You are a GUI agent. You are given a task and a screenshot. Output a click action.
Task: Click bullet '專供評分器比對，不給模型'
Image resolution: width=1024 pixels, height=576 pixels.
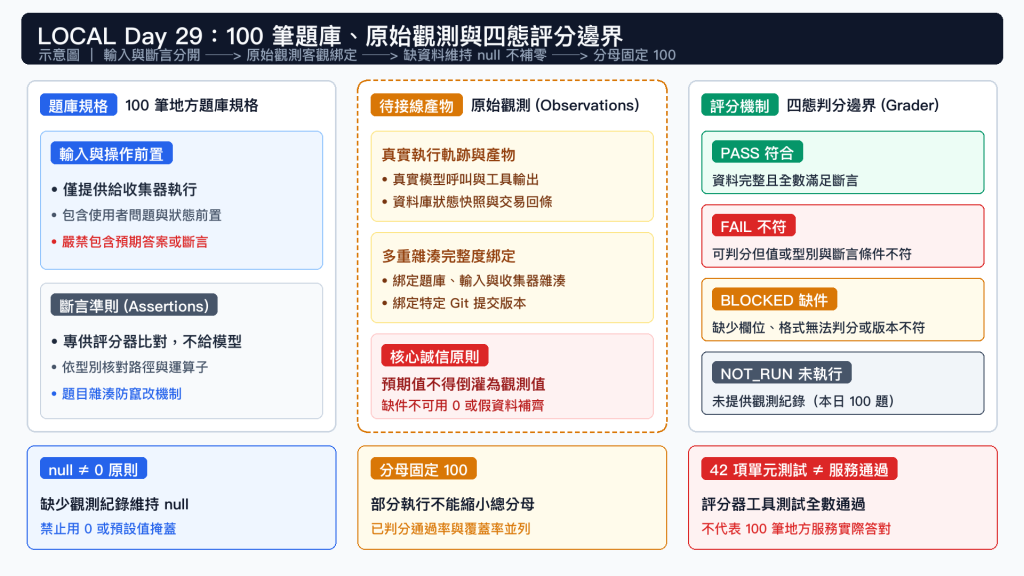152,342
